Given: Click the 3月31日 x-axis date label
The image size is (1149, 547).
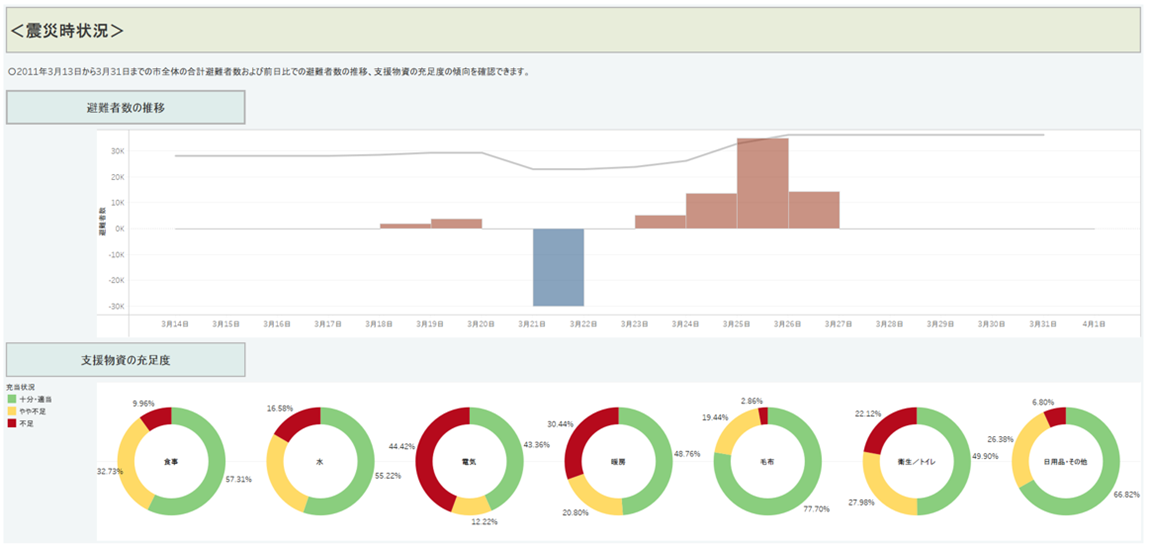Looking at the screenshot, I should [1041, 324].
